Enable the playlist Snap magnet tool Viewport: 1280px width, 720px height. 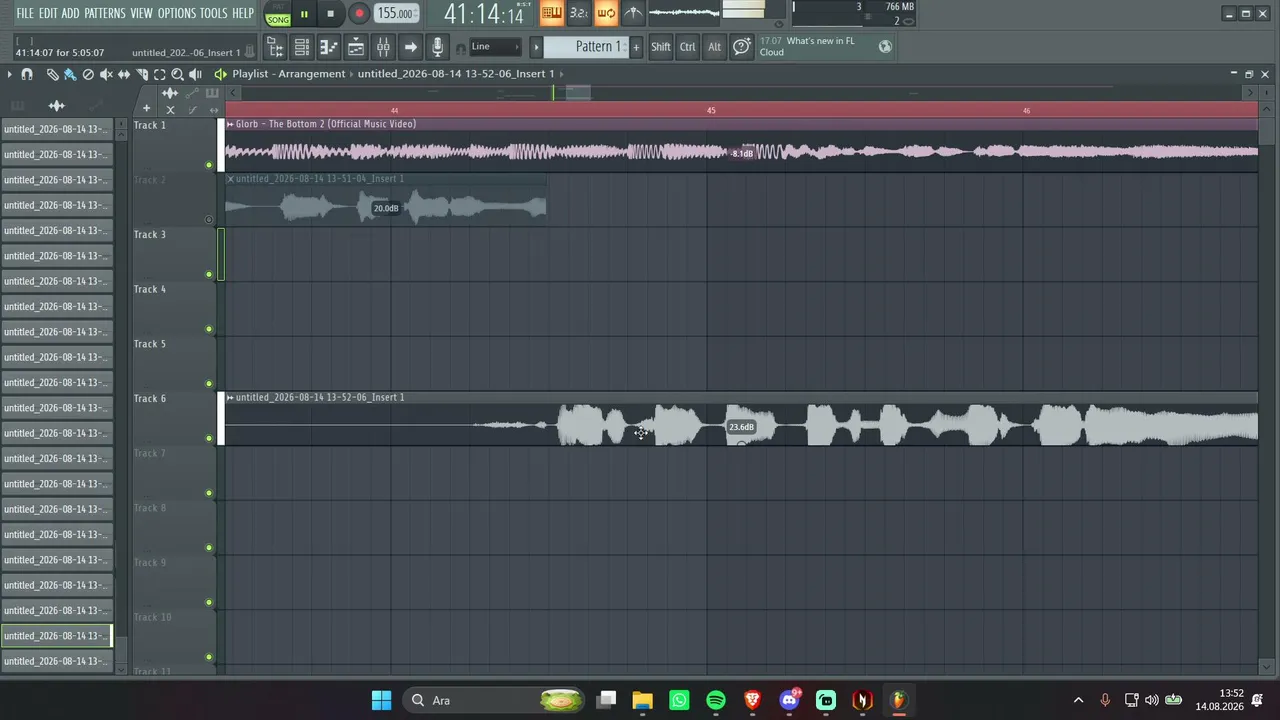pyautogui.click(x=27, y=74)
